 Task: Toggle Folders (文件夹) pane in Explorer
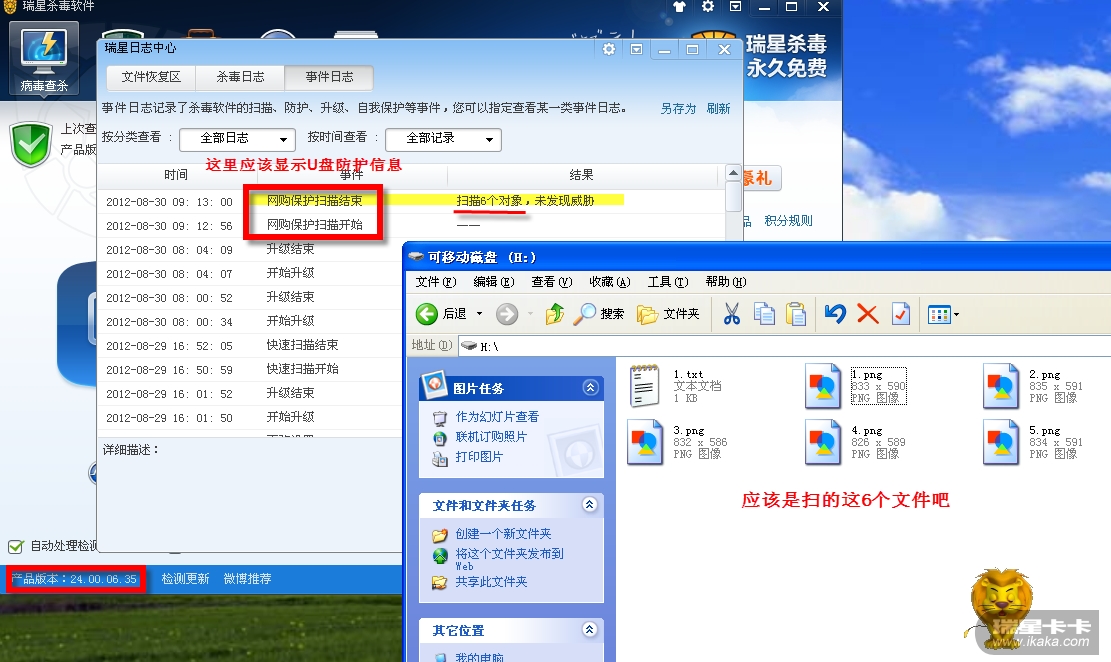668,313
